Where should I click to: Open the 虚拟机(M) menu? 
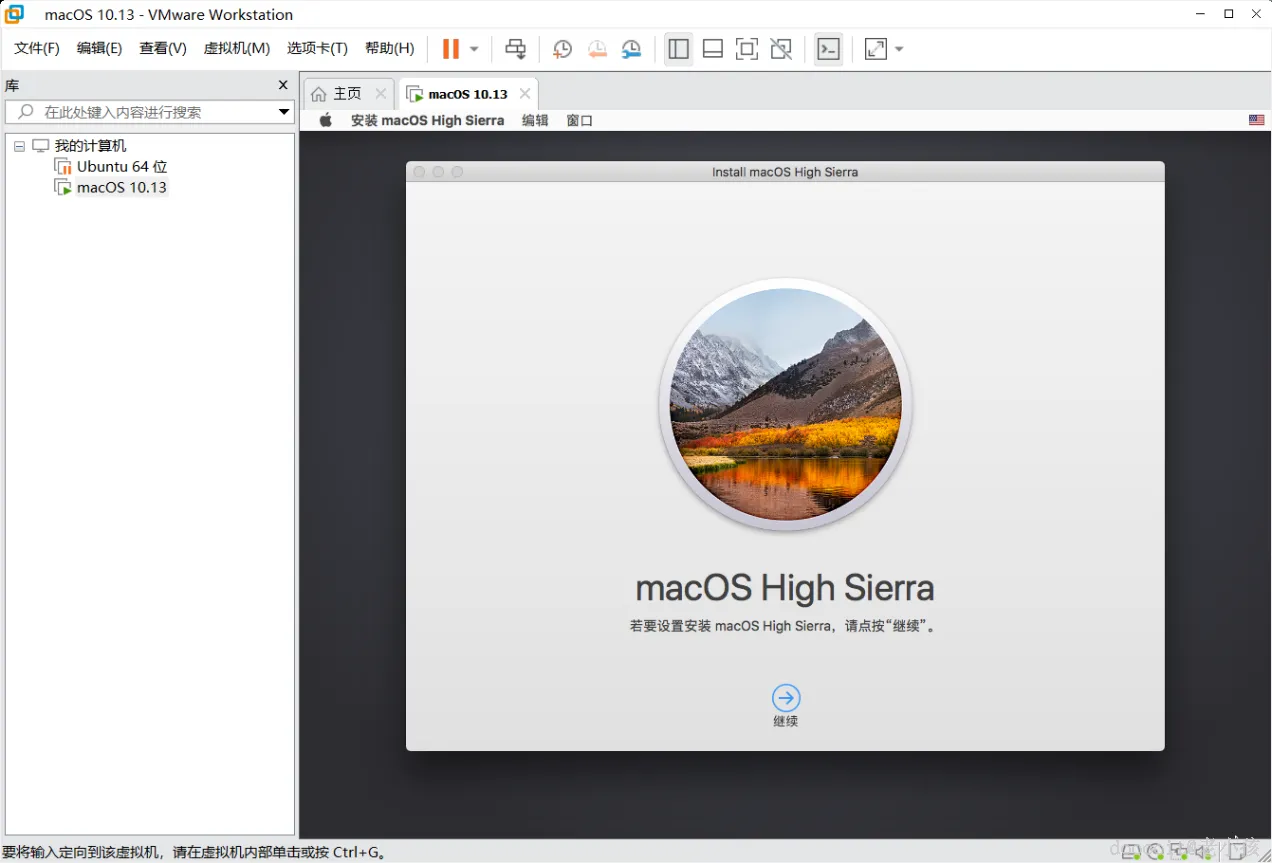236,48
